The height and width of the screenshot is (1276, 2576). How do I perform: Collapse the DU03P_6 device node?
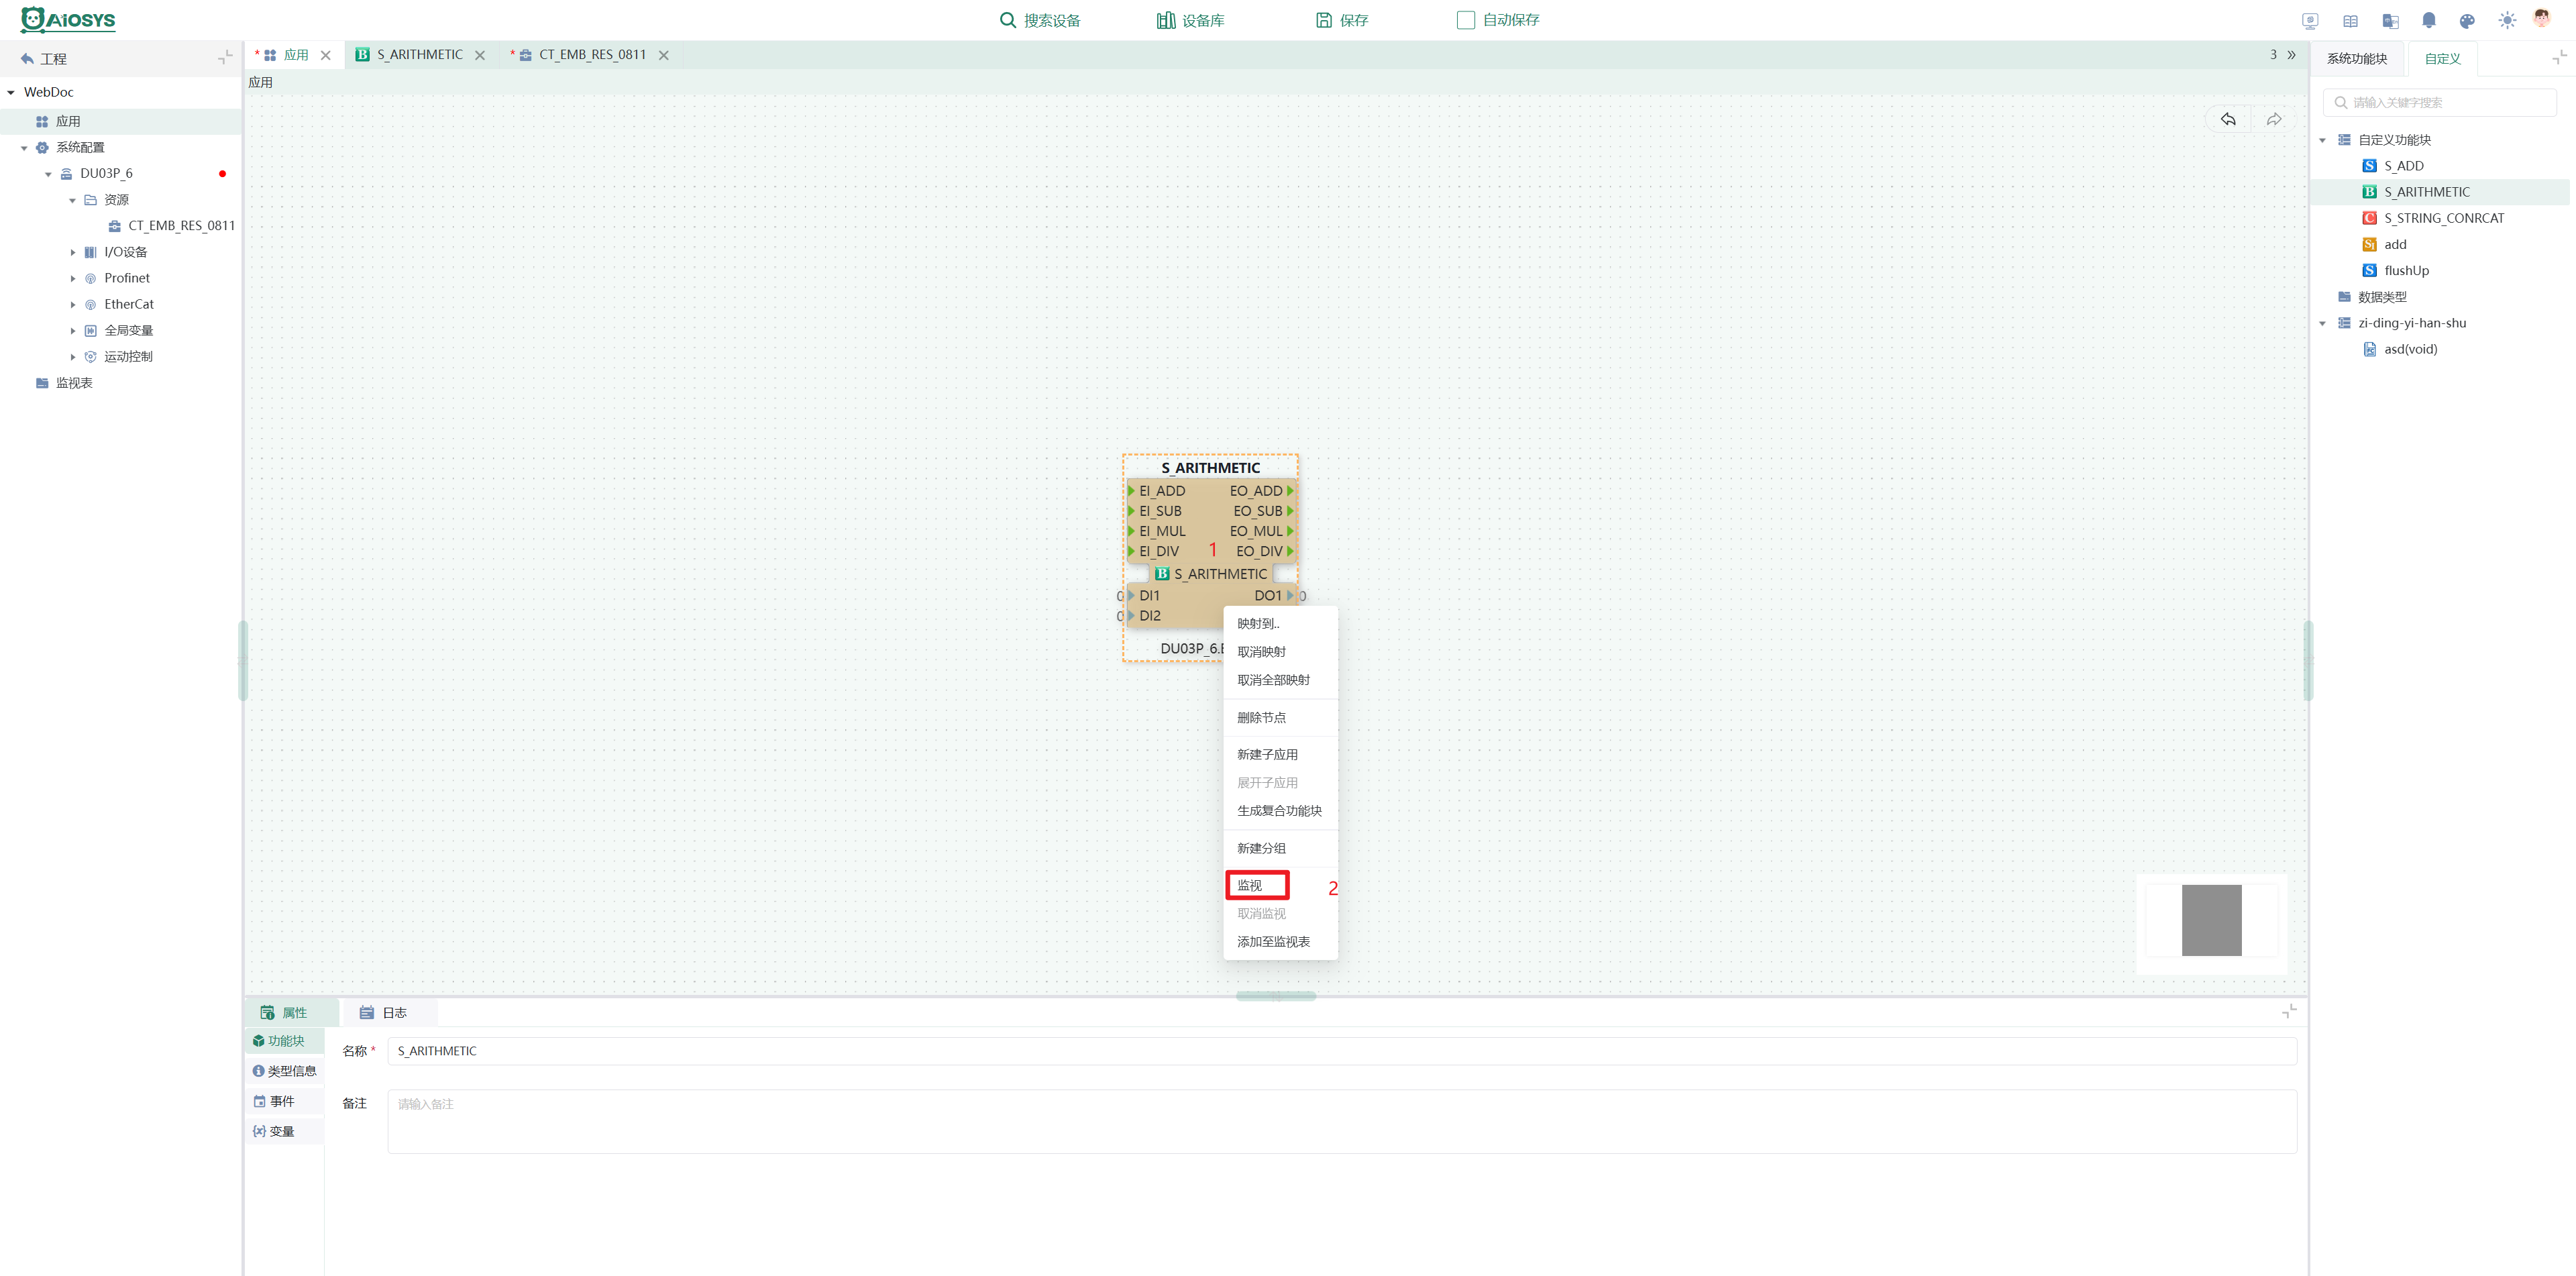click(x=48, y=174)
